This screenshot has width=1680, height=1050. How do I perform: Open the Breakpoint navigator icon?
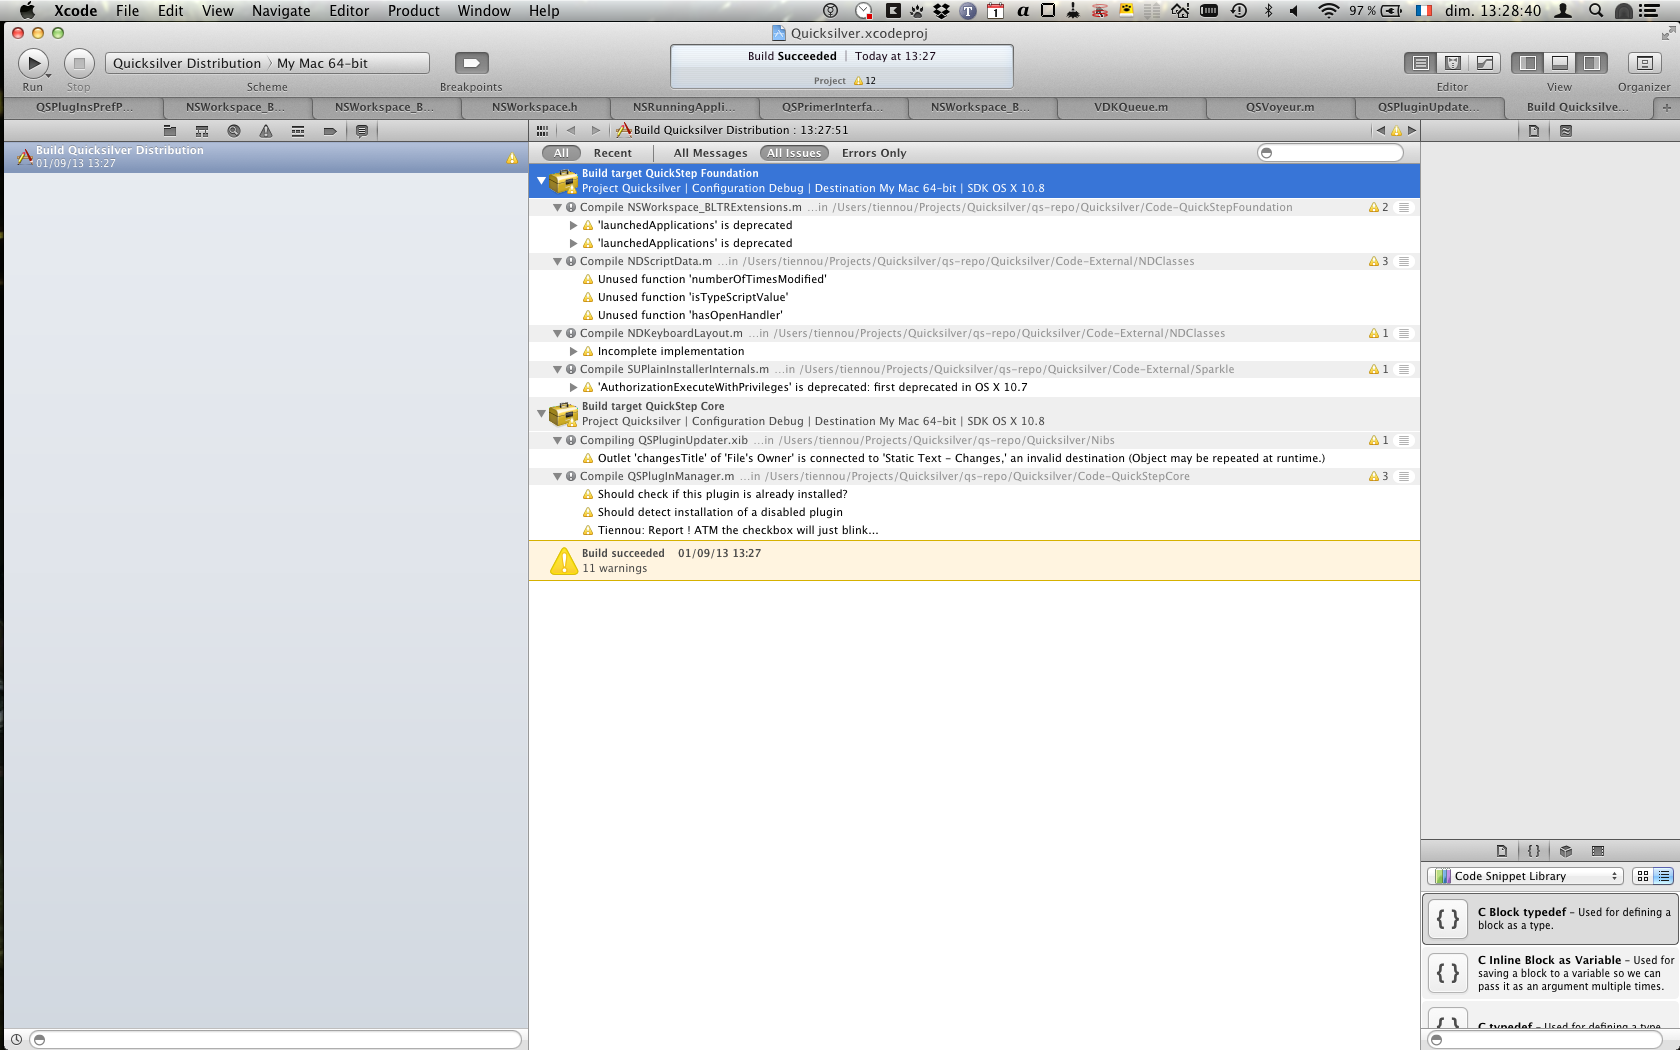point(330,131)
